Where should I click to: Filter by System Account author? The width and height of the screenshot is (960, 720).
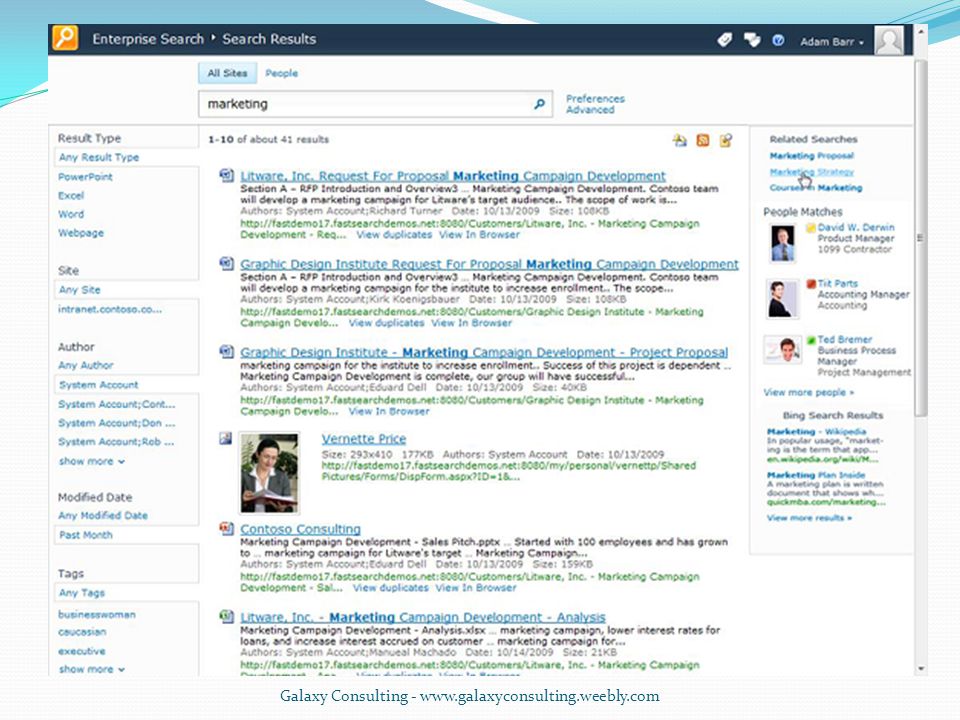(99, 385)
